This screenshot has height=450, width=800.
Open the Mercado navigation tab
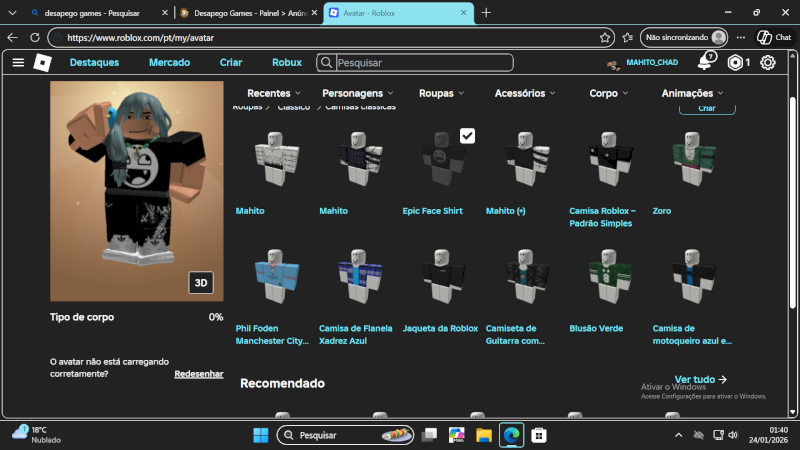(x=169, y=62)
